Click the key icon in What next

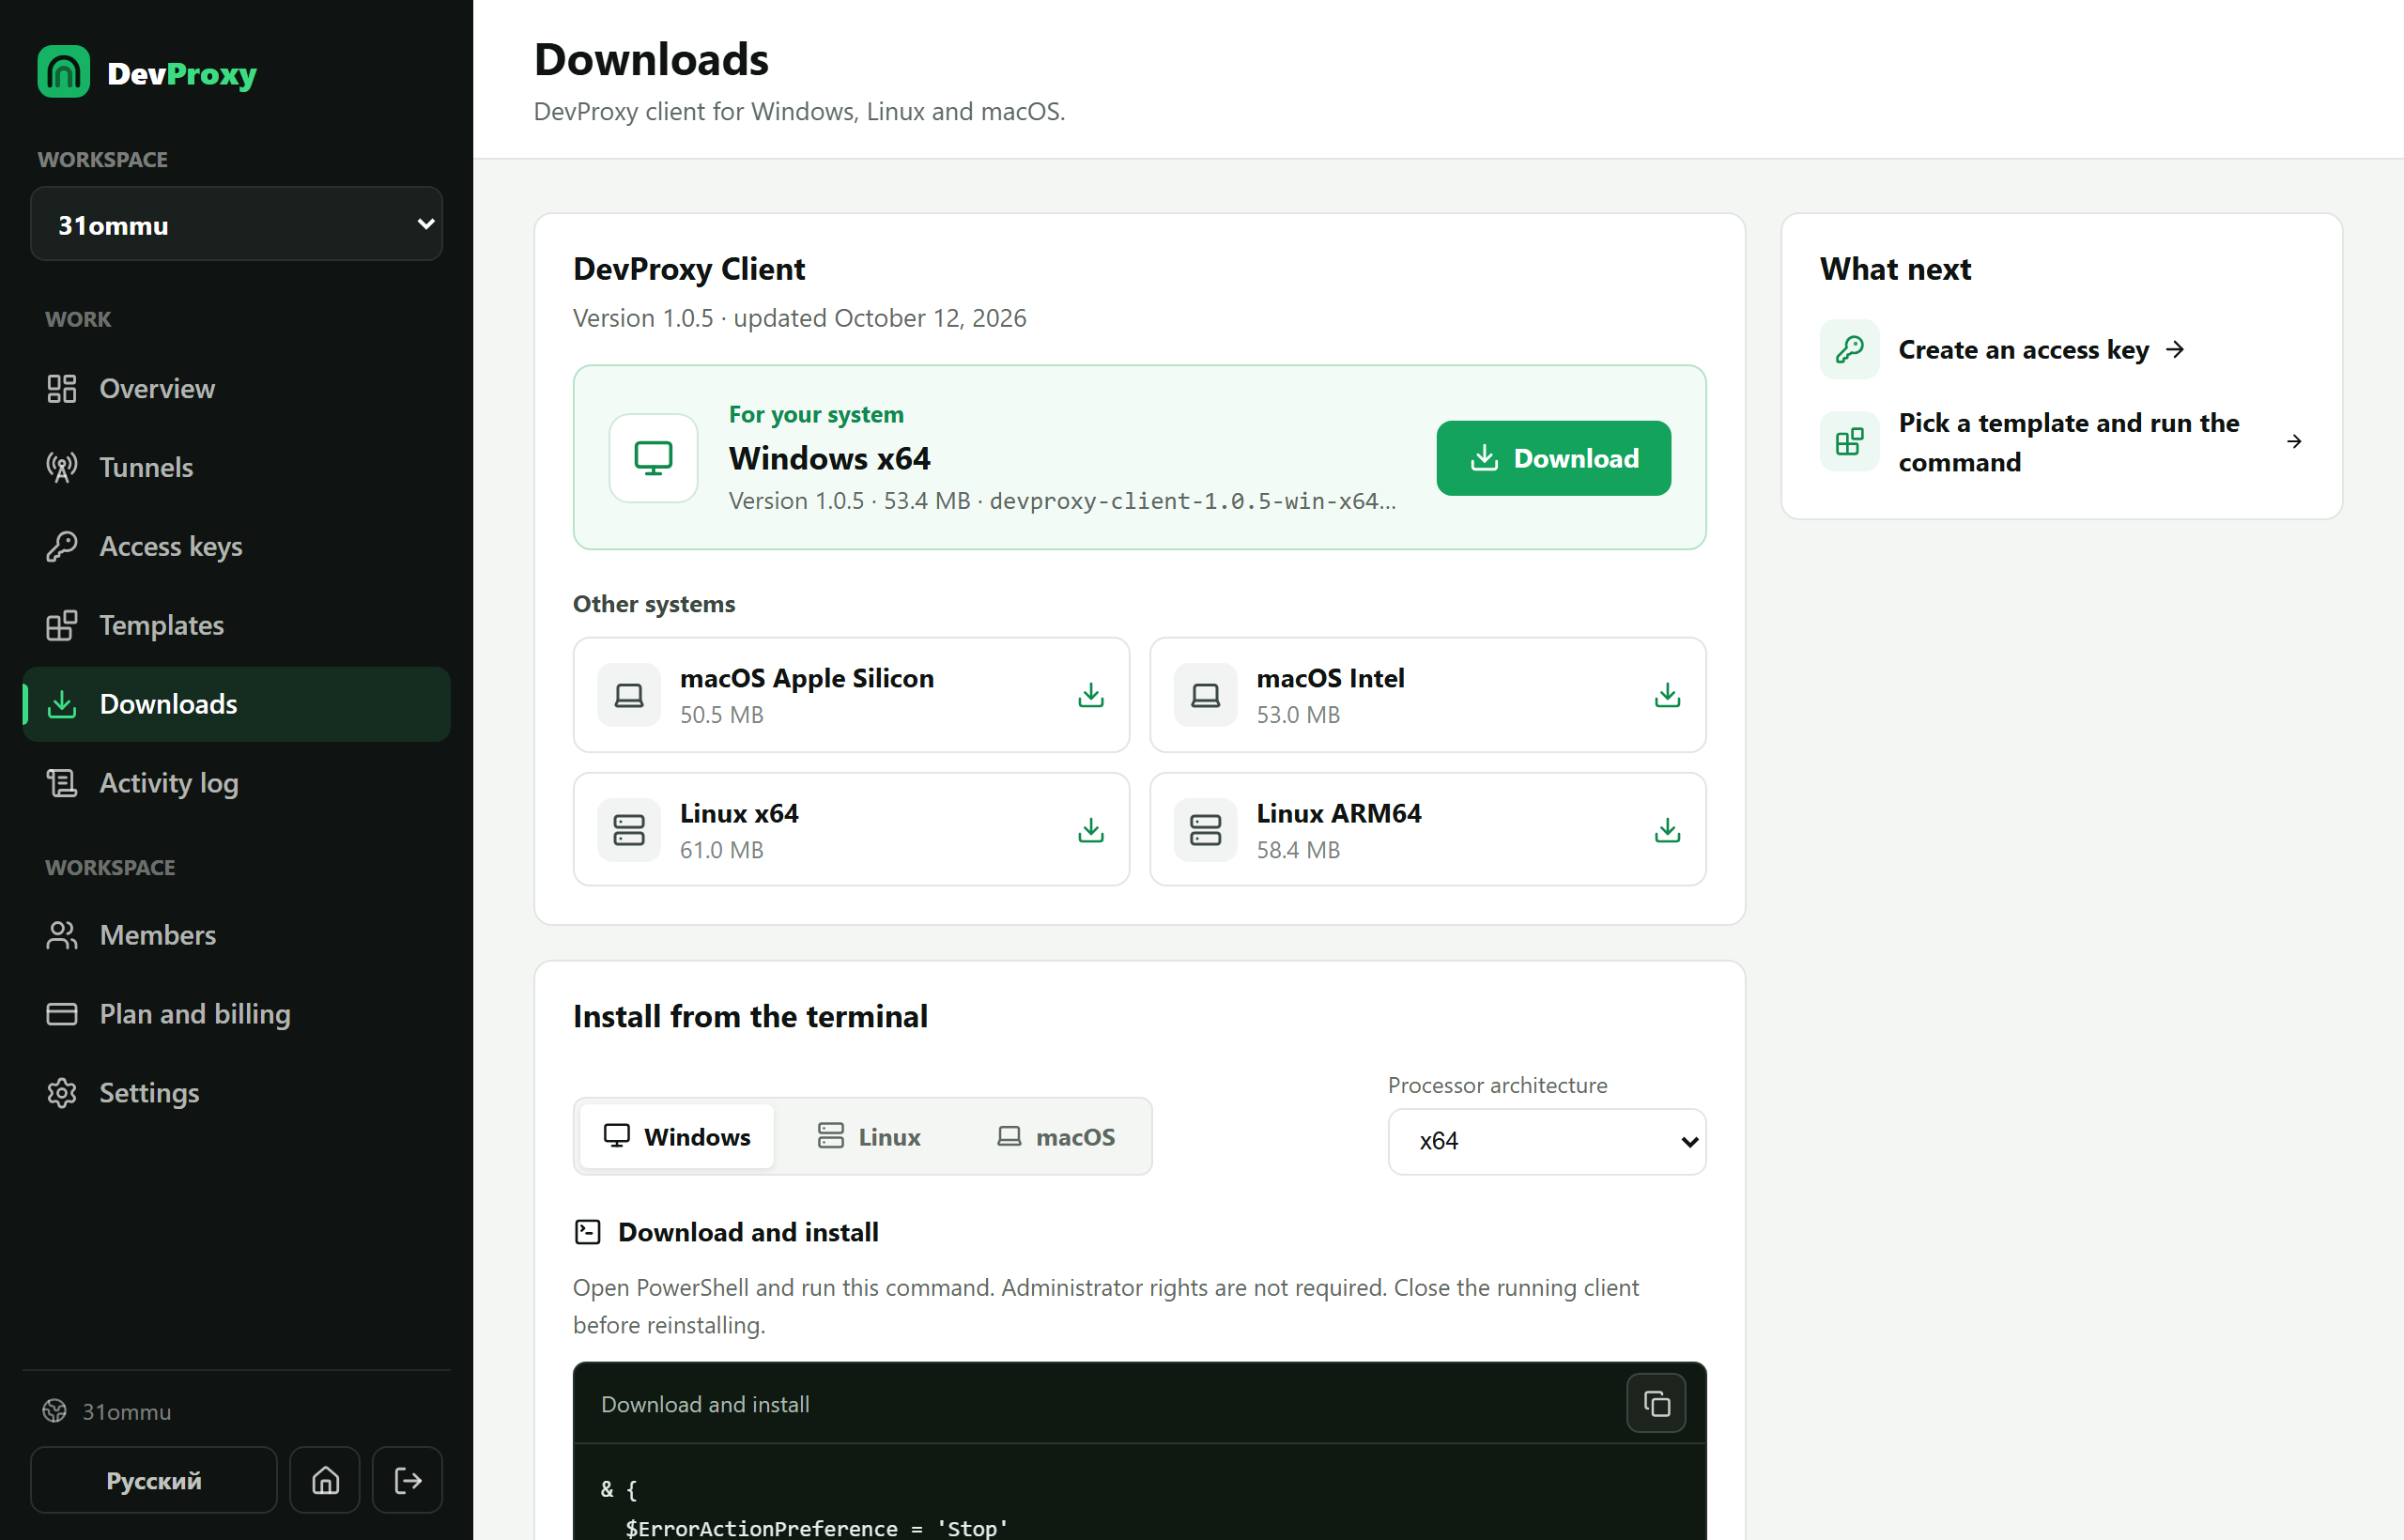[1849, 350]
